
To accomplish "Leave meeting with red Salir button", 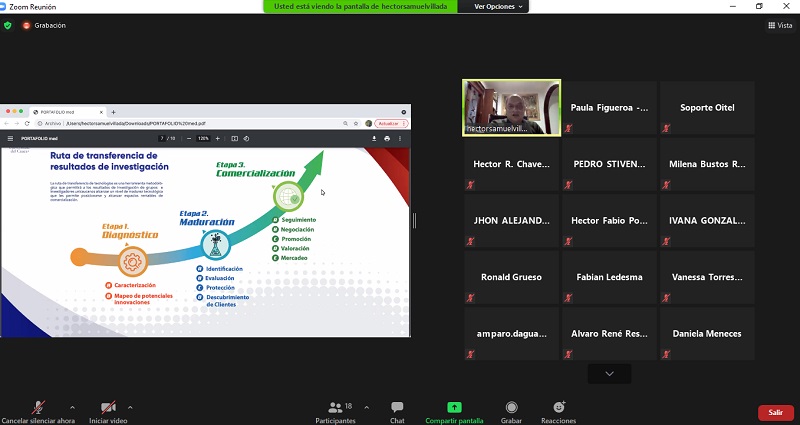I will (x=775, y=412).
